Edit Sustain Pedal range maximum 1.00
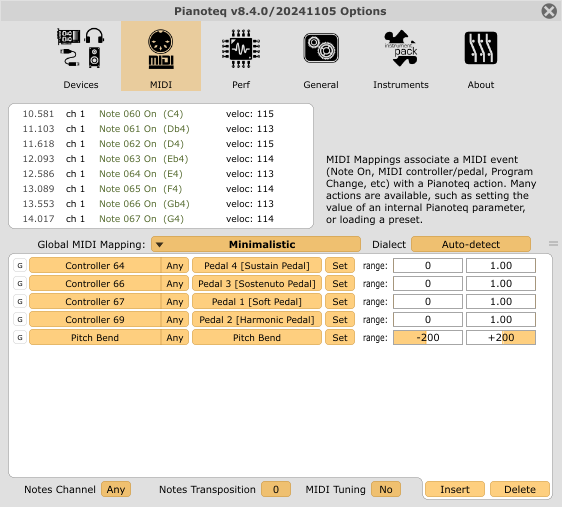 pyautogui.click(x=501, y=266)
